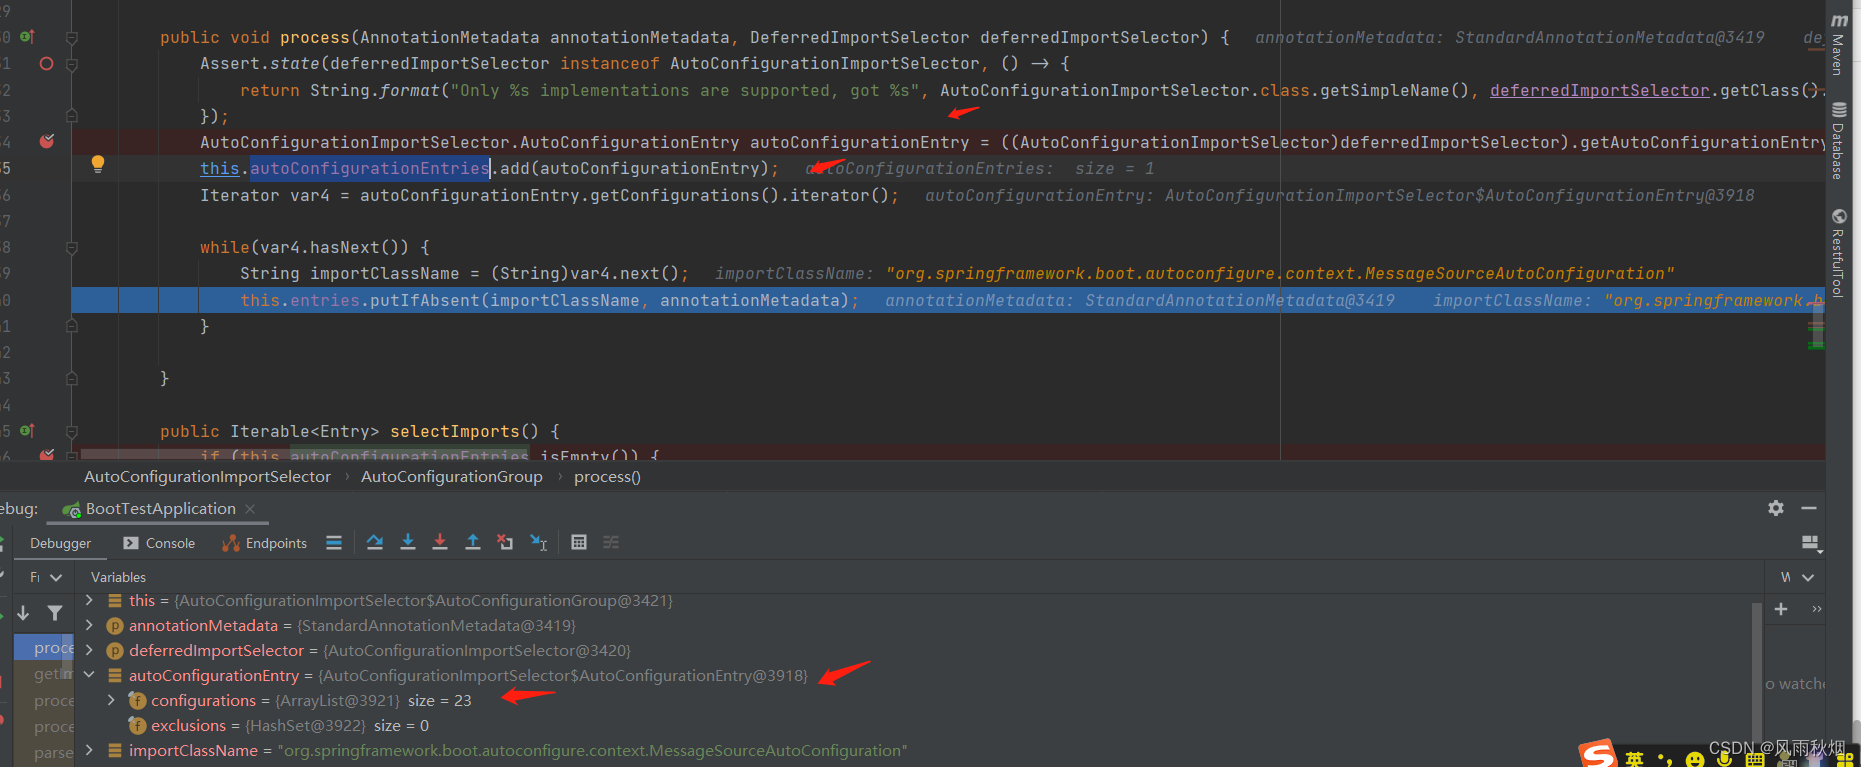Open the Restore Layout icon menu
1861x767 pixels.
(x=1811, y=543)
